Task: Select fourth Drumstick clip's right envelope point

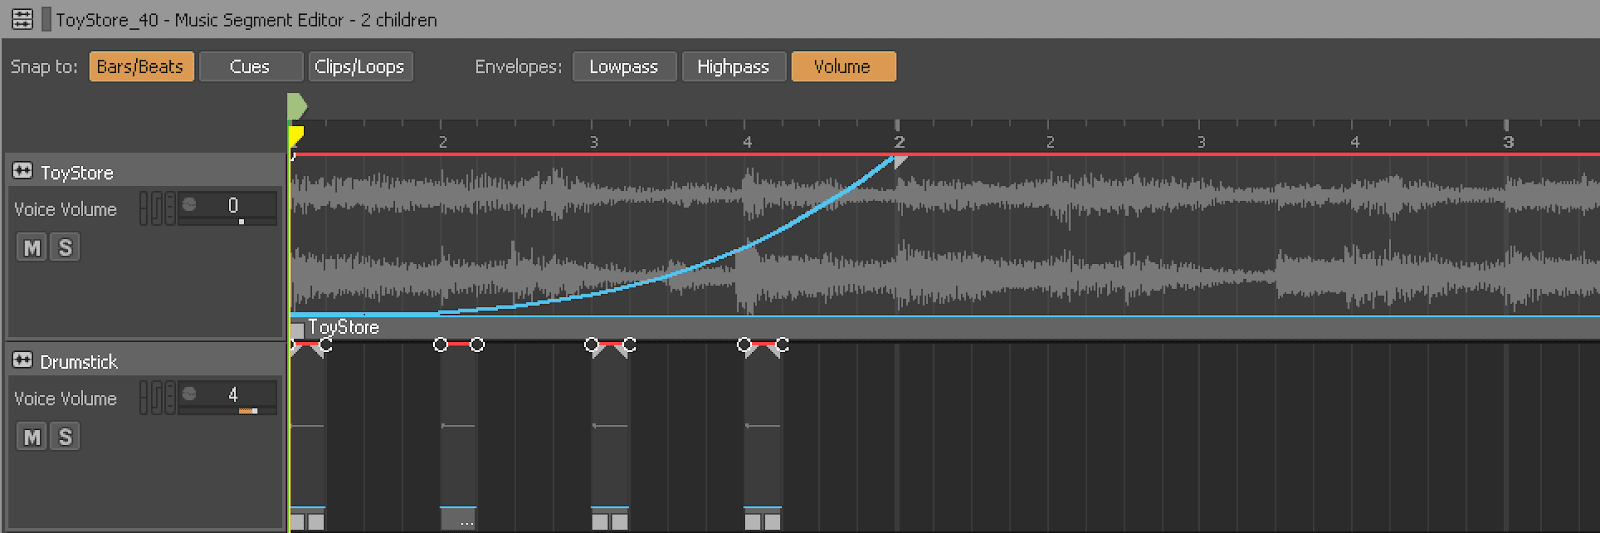Action: pos(782,345)
